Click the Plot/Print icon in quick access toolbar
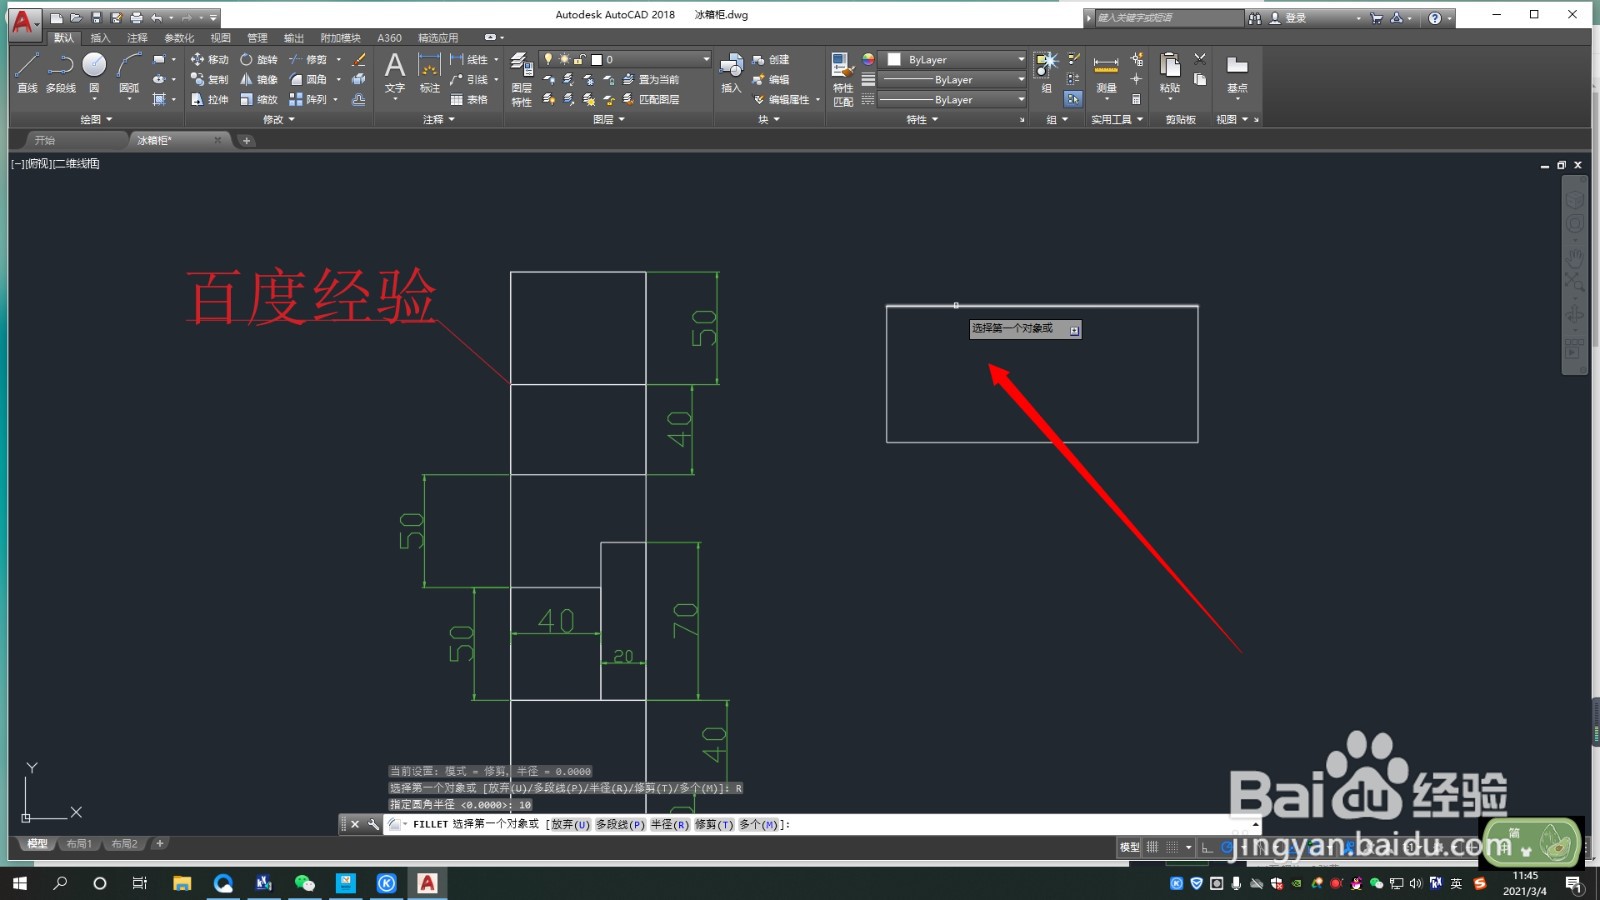The image size is (1600, 900). pyautogui.click(x=136, y=18)
